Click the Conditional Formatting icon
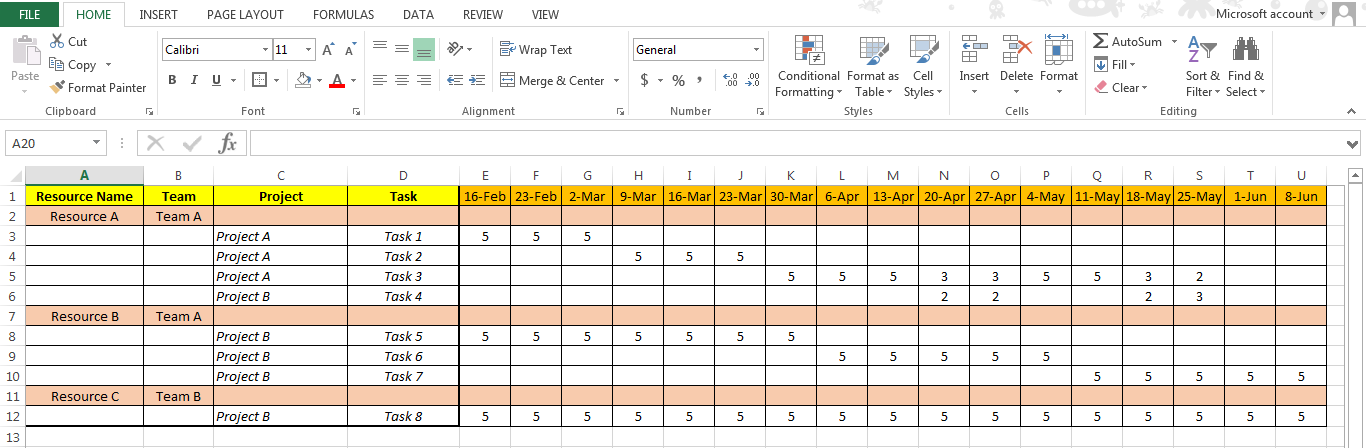Viewport: 1366px width, 448px height. coord(808,51)
